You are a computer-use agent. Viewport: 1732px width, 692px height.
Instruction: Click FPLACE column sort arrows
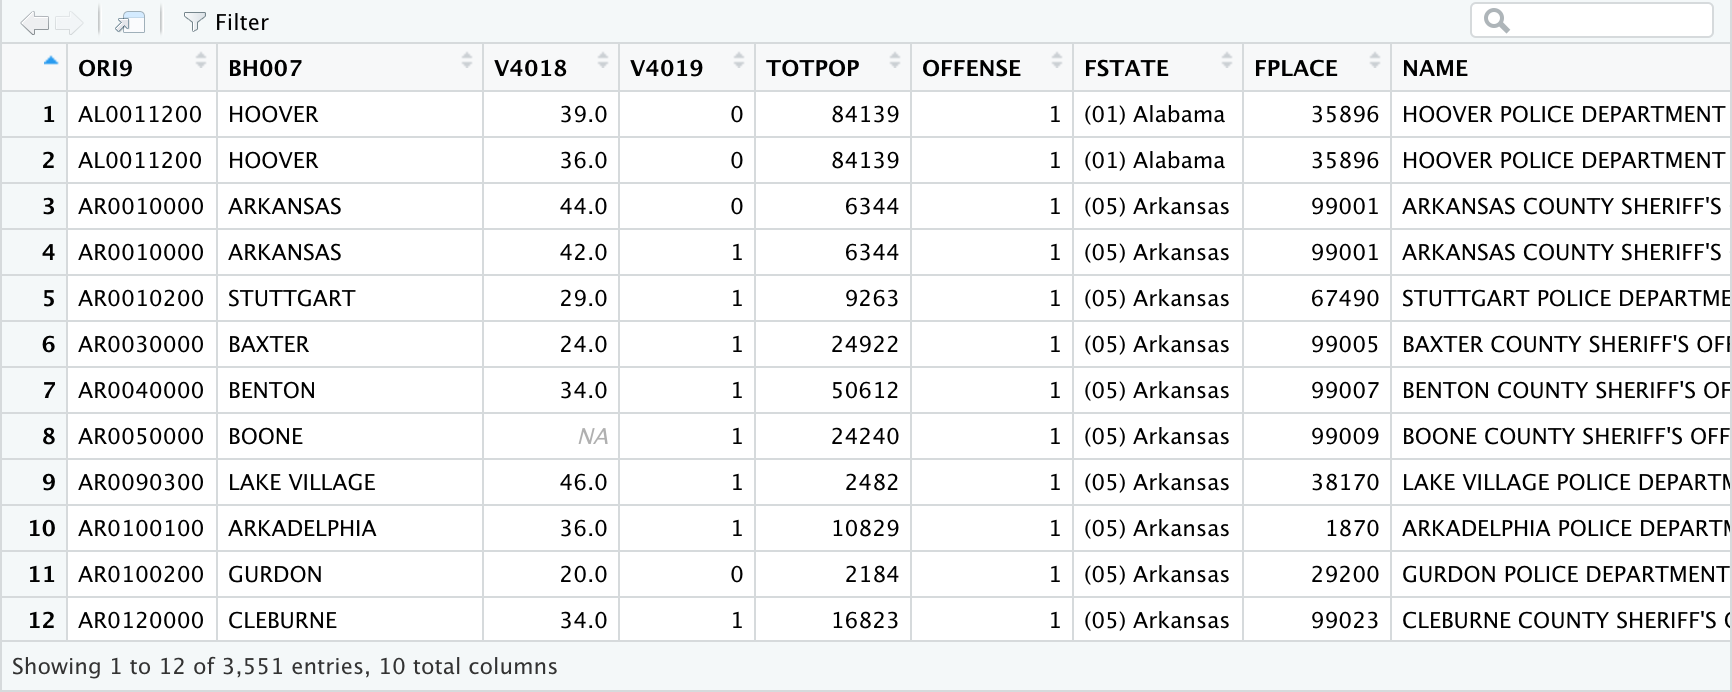click(1374, 61)
